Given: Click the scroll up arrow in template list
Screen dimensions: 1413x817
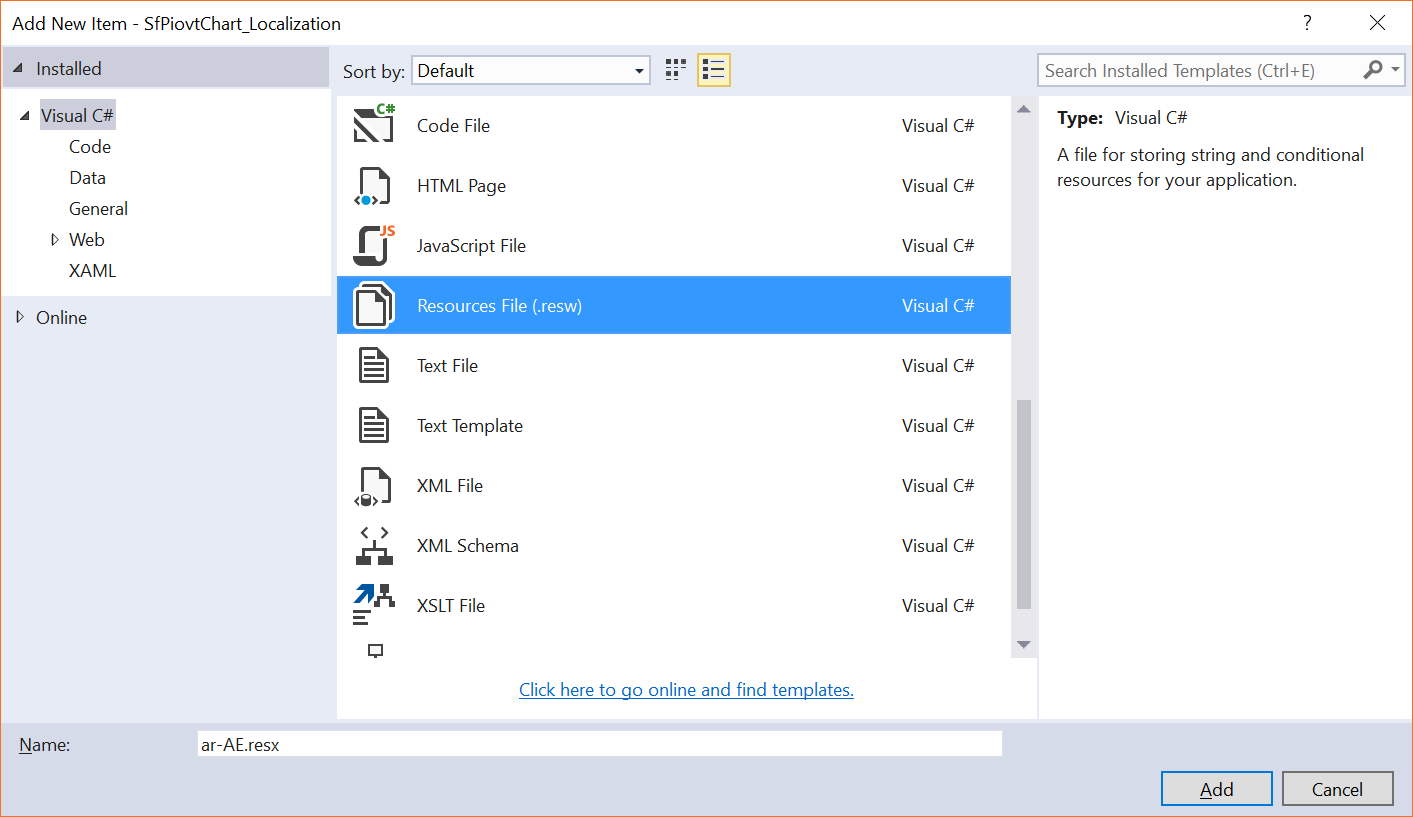Looking at the screenshot, I should click(x=1023, y=109).
